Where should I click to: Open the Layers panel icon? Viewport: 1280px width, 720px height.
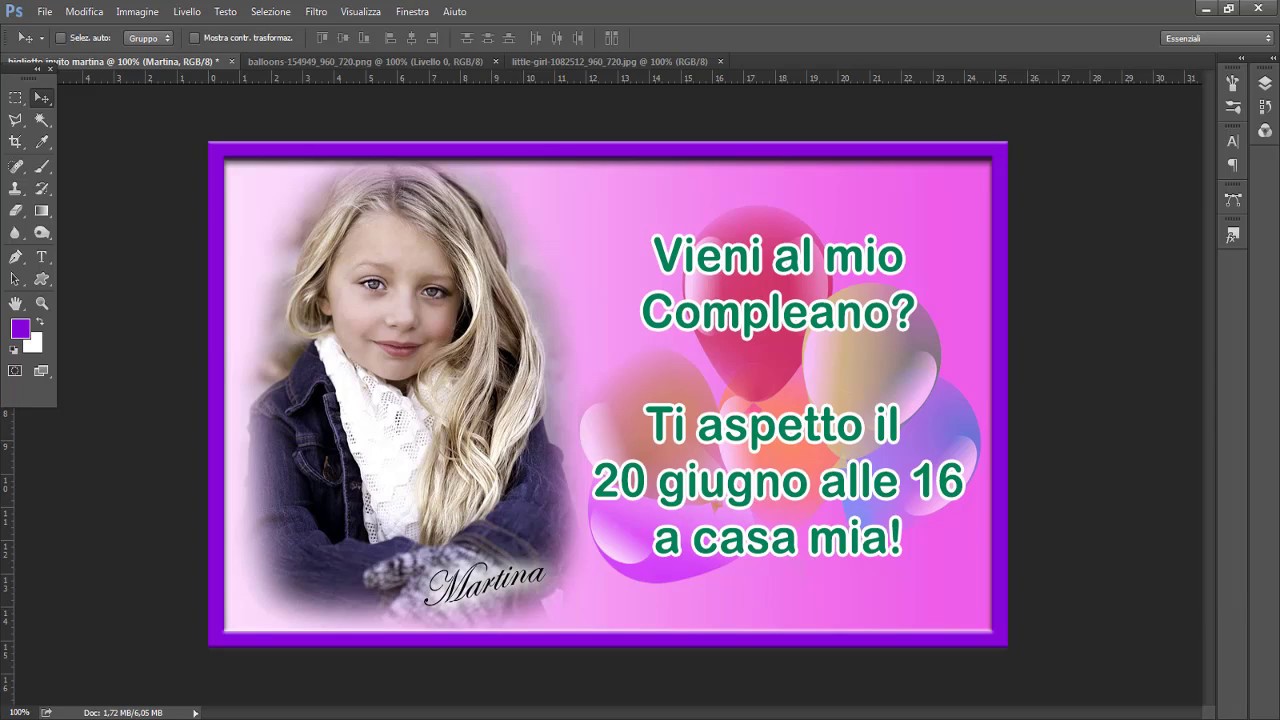click(x=1265, y=83)
